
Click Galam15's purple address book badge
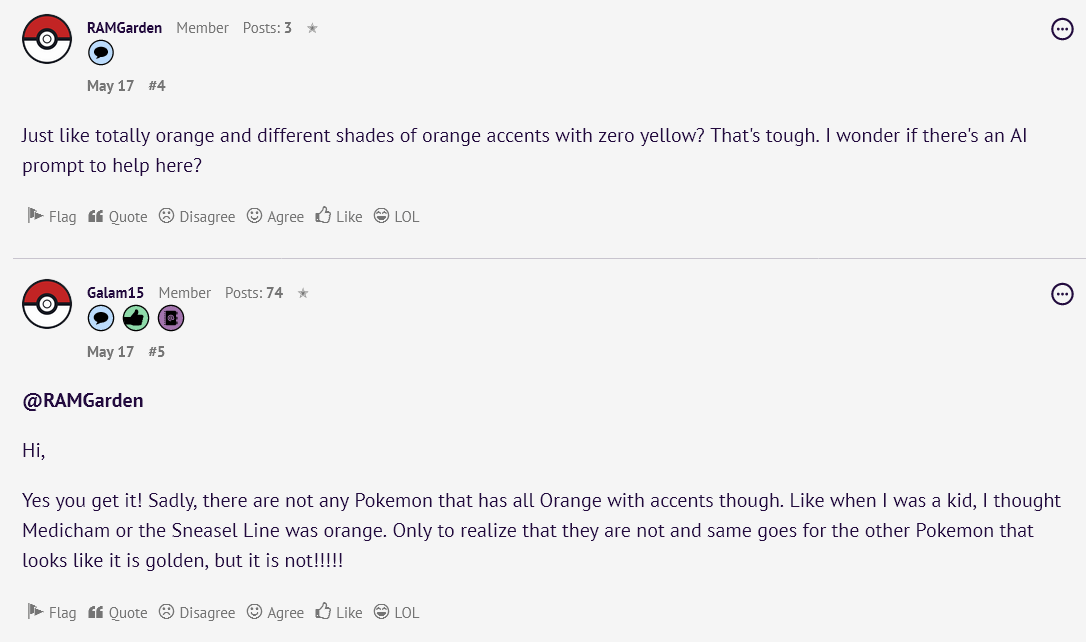click(171, 318)
